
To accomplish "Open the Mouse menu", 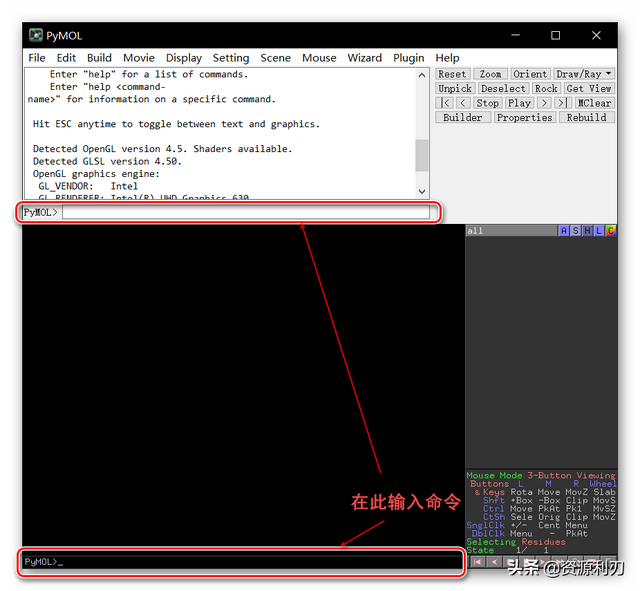I will click(319, 58).
